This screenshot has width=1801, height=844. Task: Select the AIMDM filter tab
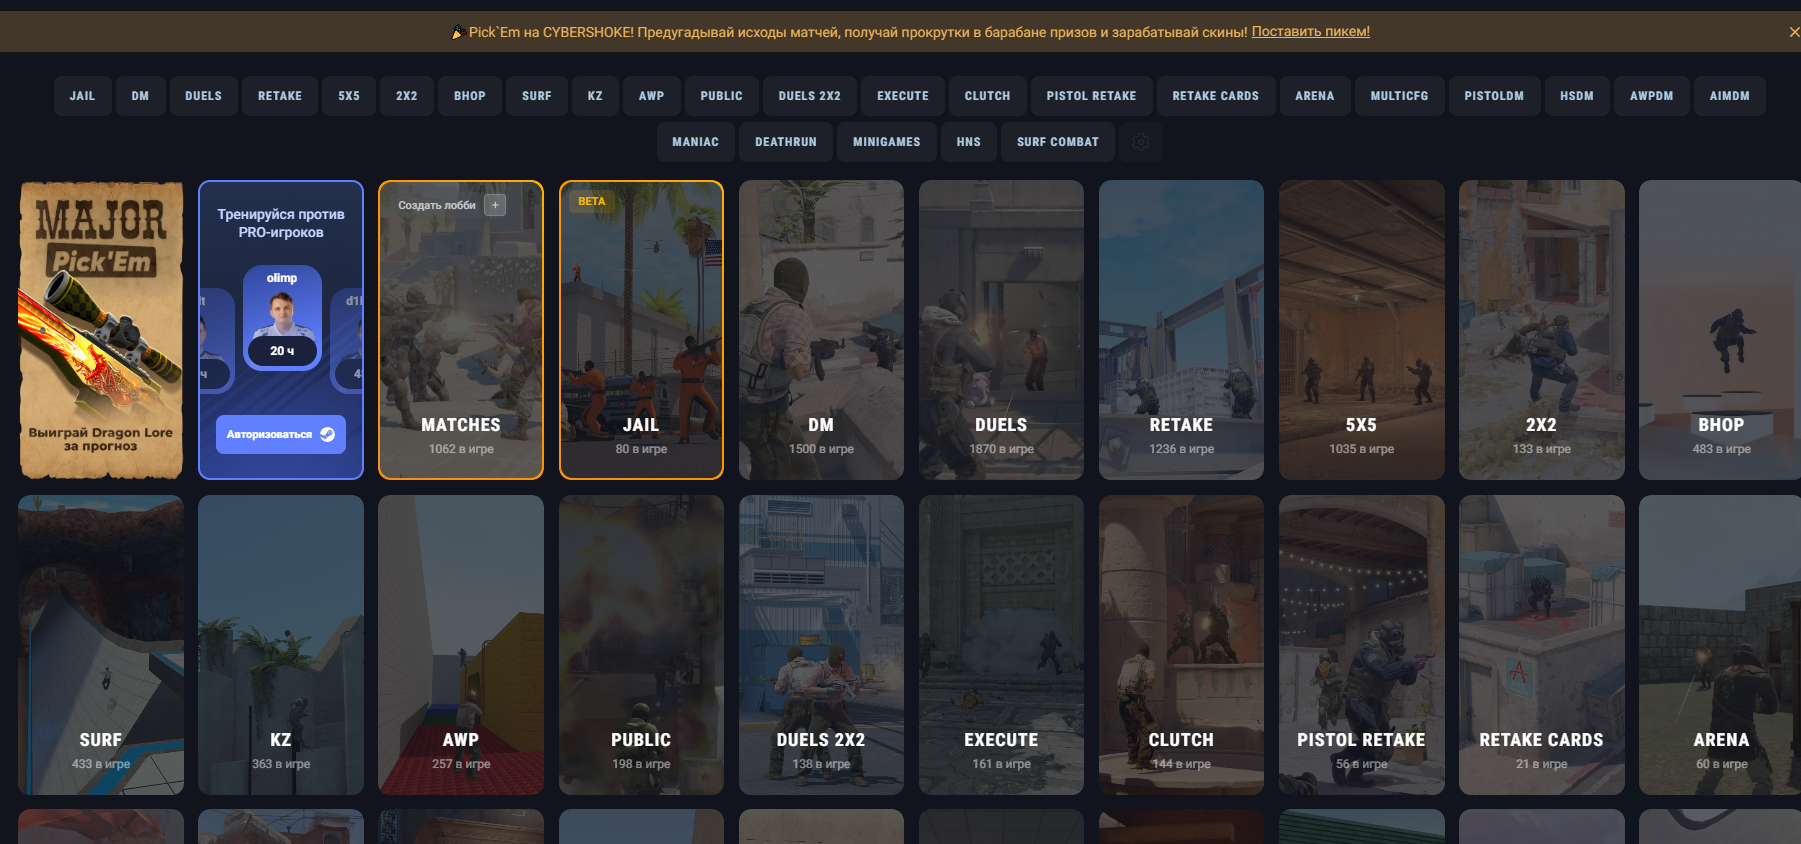click(1729, 96)
